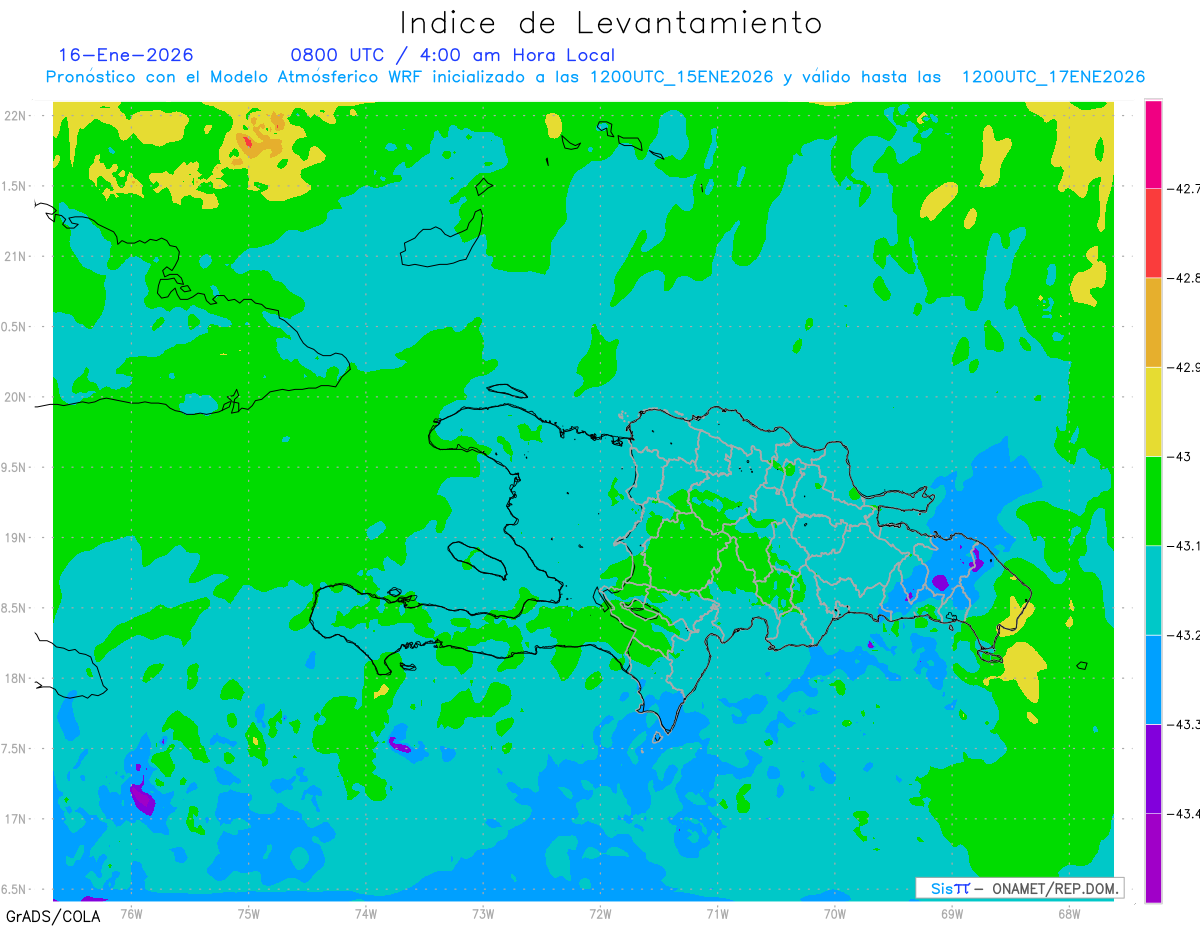Click the 'GrADS/COLA' credit text

click(x=52, y=916)
